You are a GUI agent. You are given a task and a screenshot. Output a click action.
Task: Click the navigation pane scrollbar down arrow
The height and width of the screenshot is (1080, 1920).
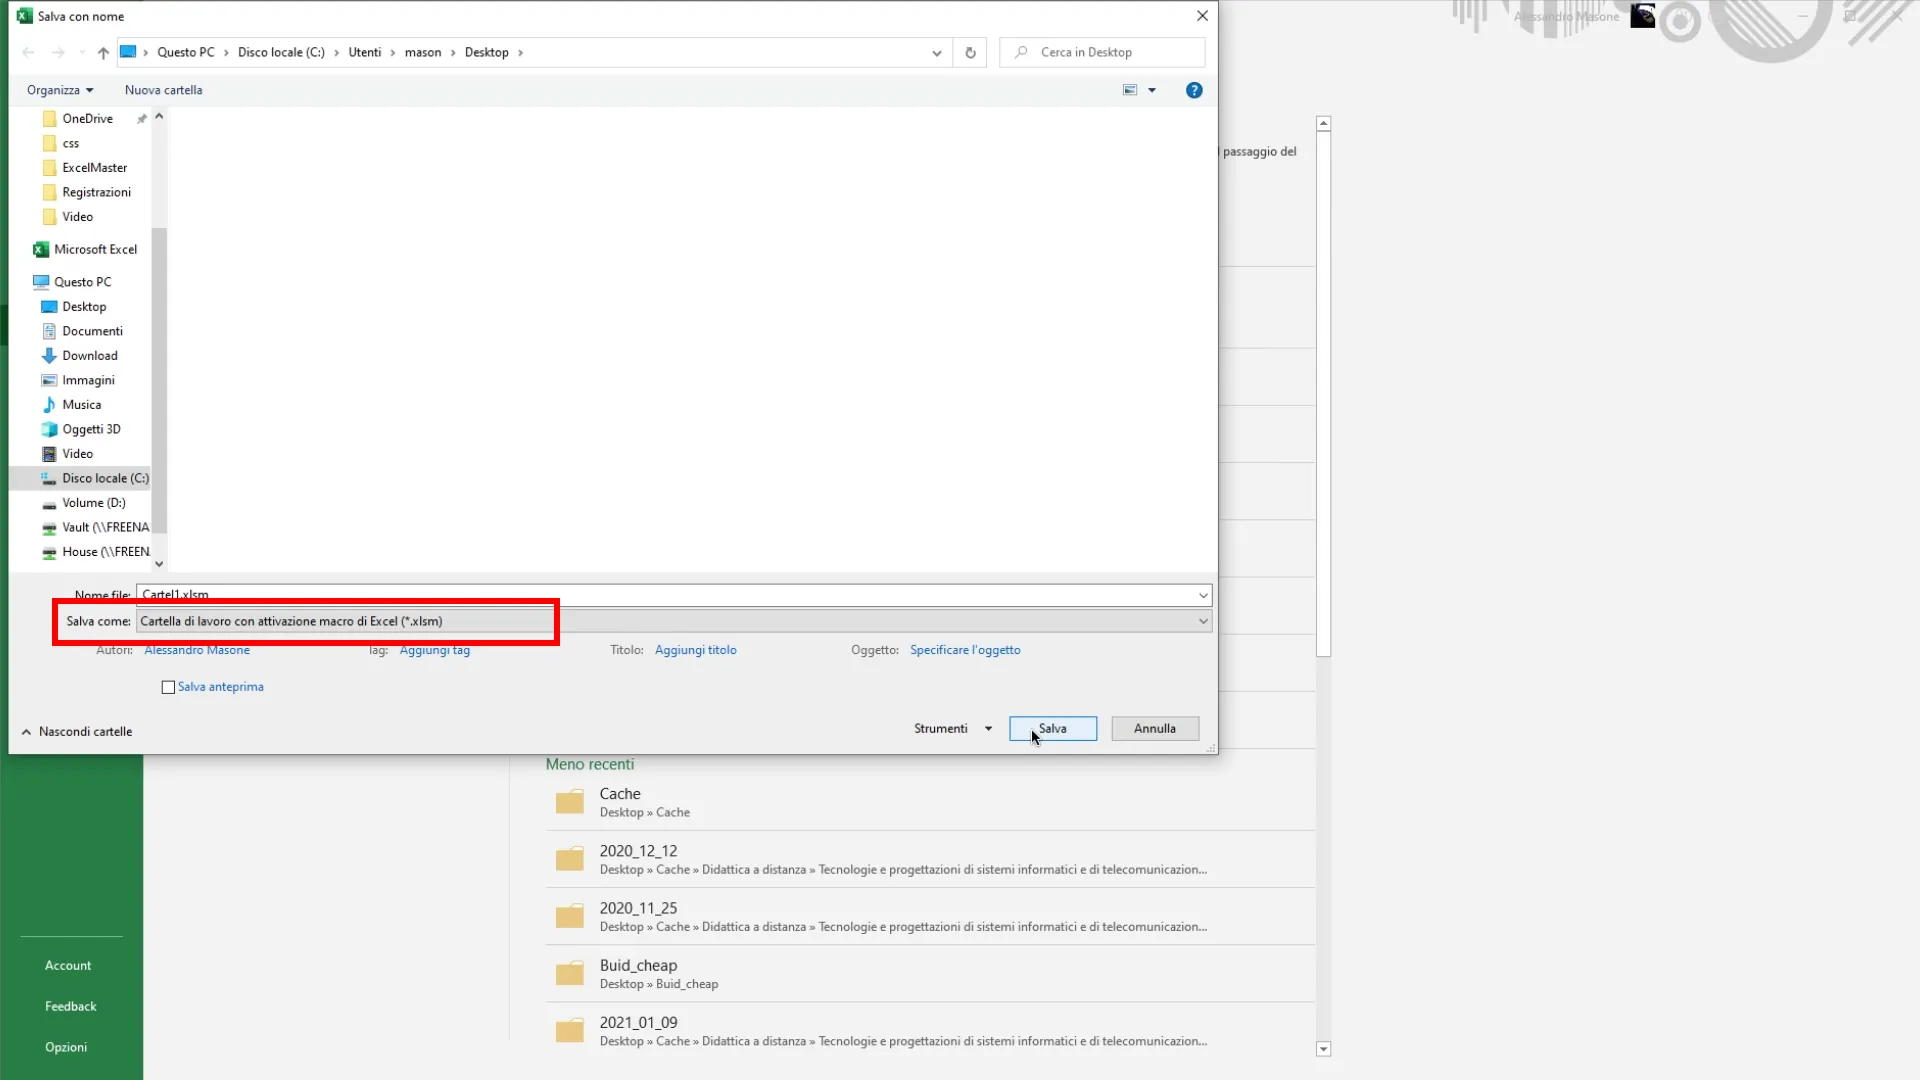tap(159, 564)
